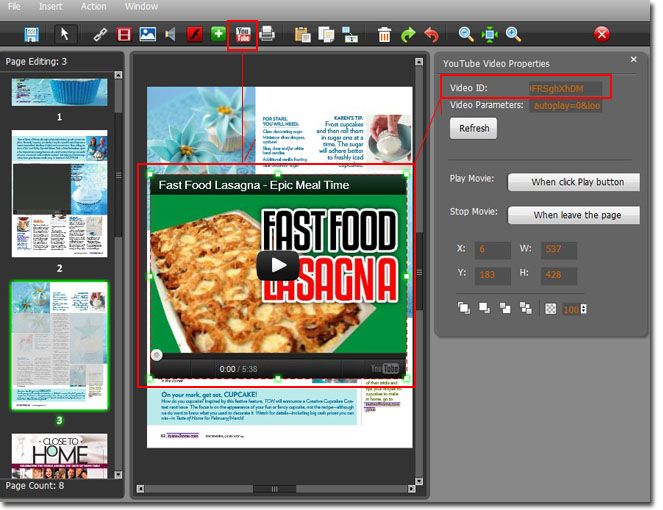663x510 pixels.
Task: Click the Video ID input field
Action: (565, 89)
